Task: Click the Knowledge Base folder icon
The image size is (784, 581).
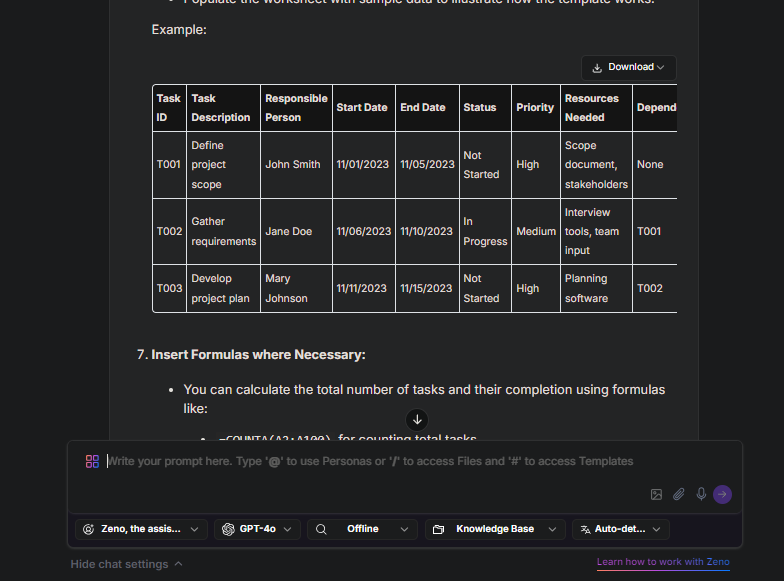Action: click(438, 529)
